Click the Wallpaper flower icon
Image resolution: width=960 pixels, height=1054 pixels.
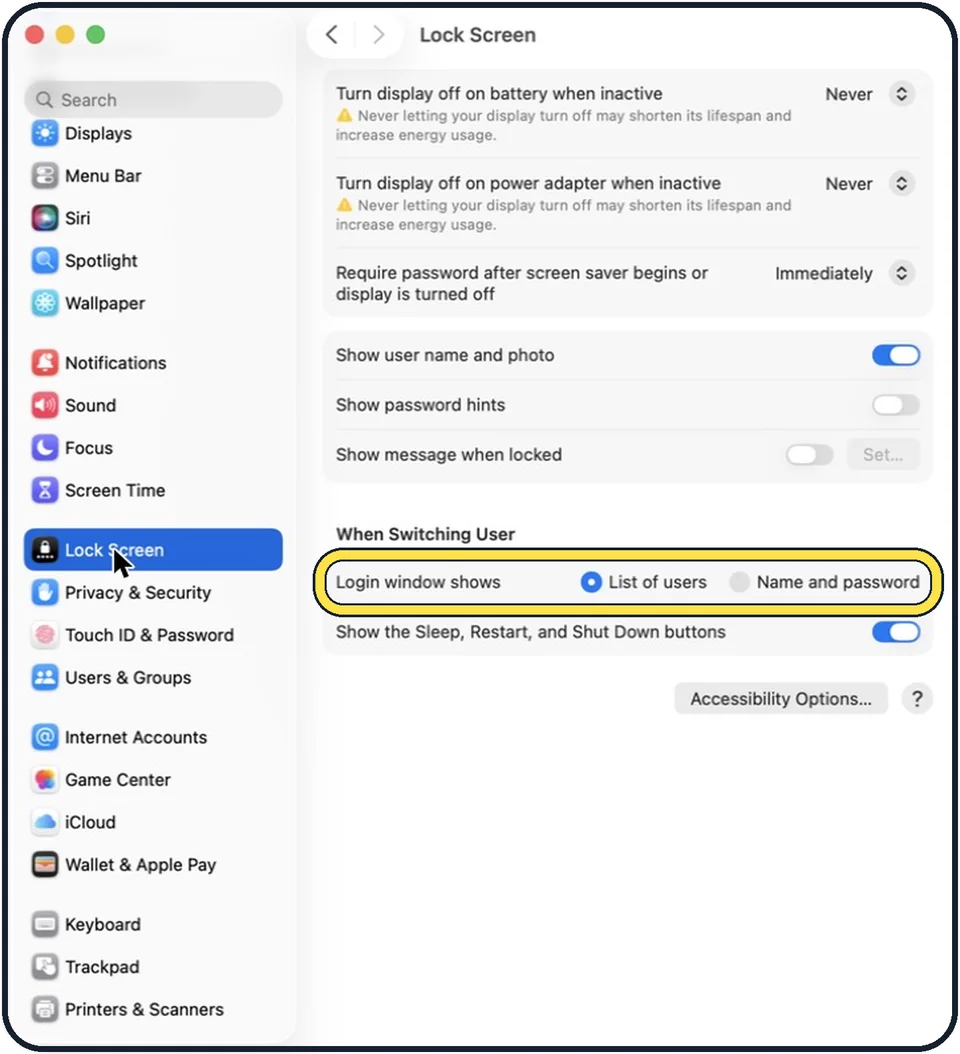pos(45,303)
